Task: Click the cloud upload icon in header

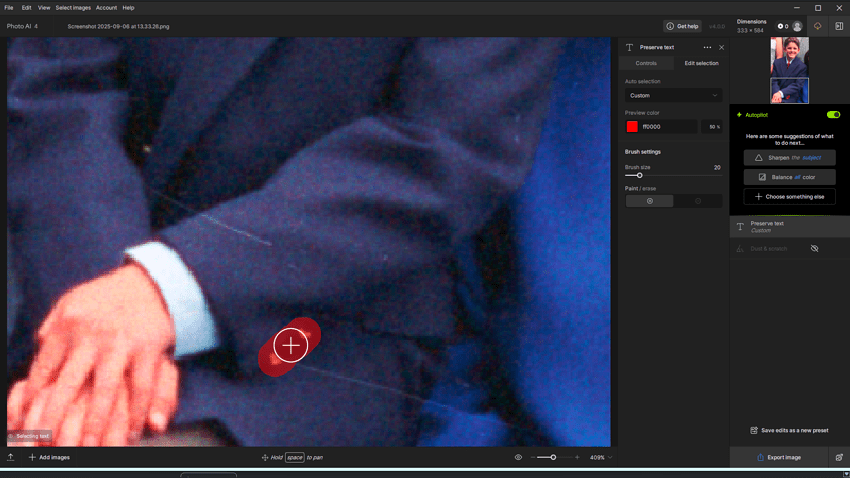Action: click(x=817, y=26)
